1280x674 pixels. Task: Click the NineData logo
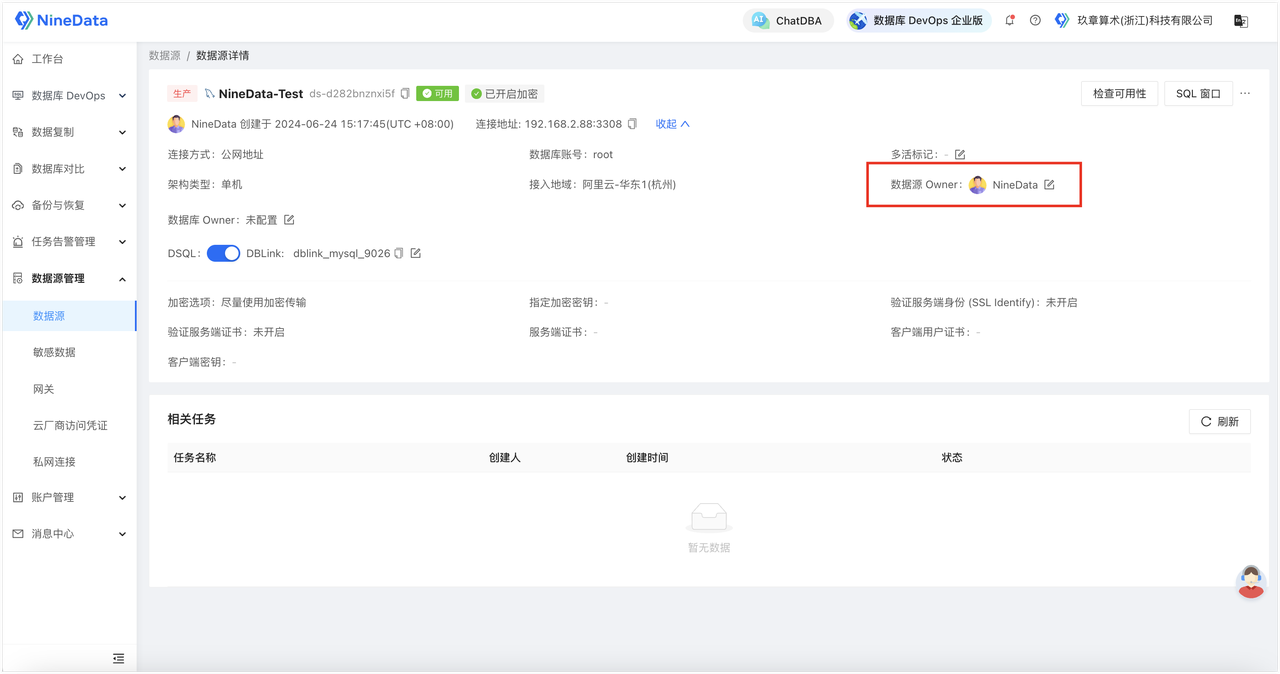pos(62,20)
